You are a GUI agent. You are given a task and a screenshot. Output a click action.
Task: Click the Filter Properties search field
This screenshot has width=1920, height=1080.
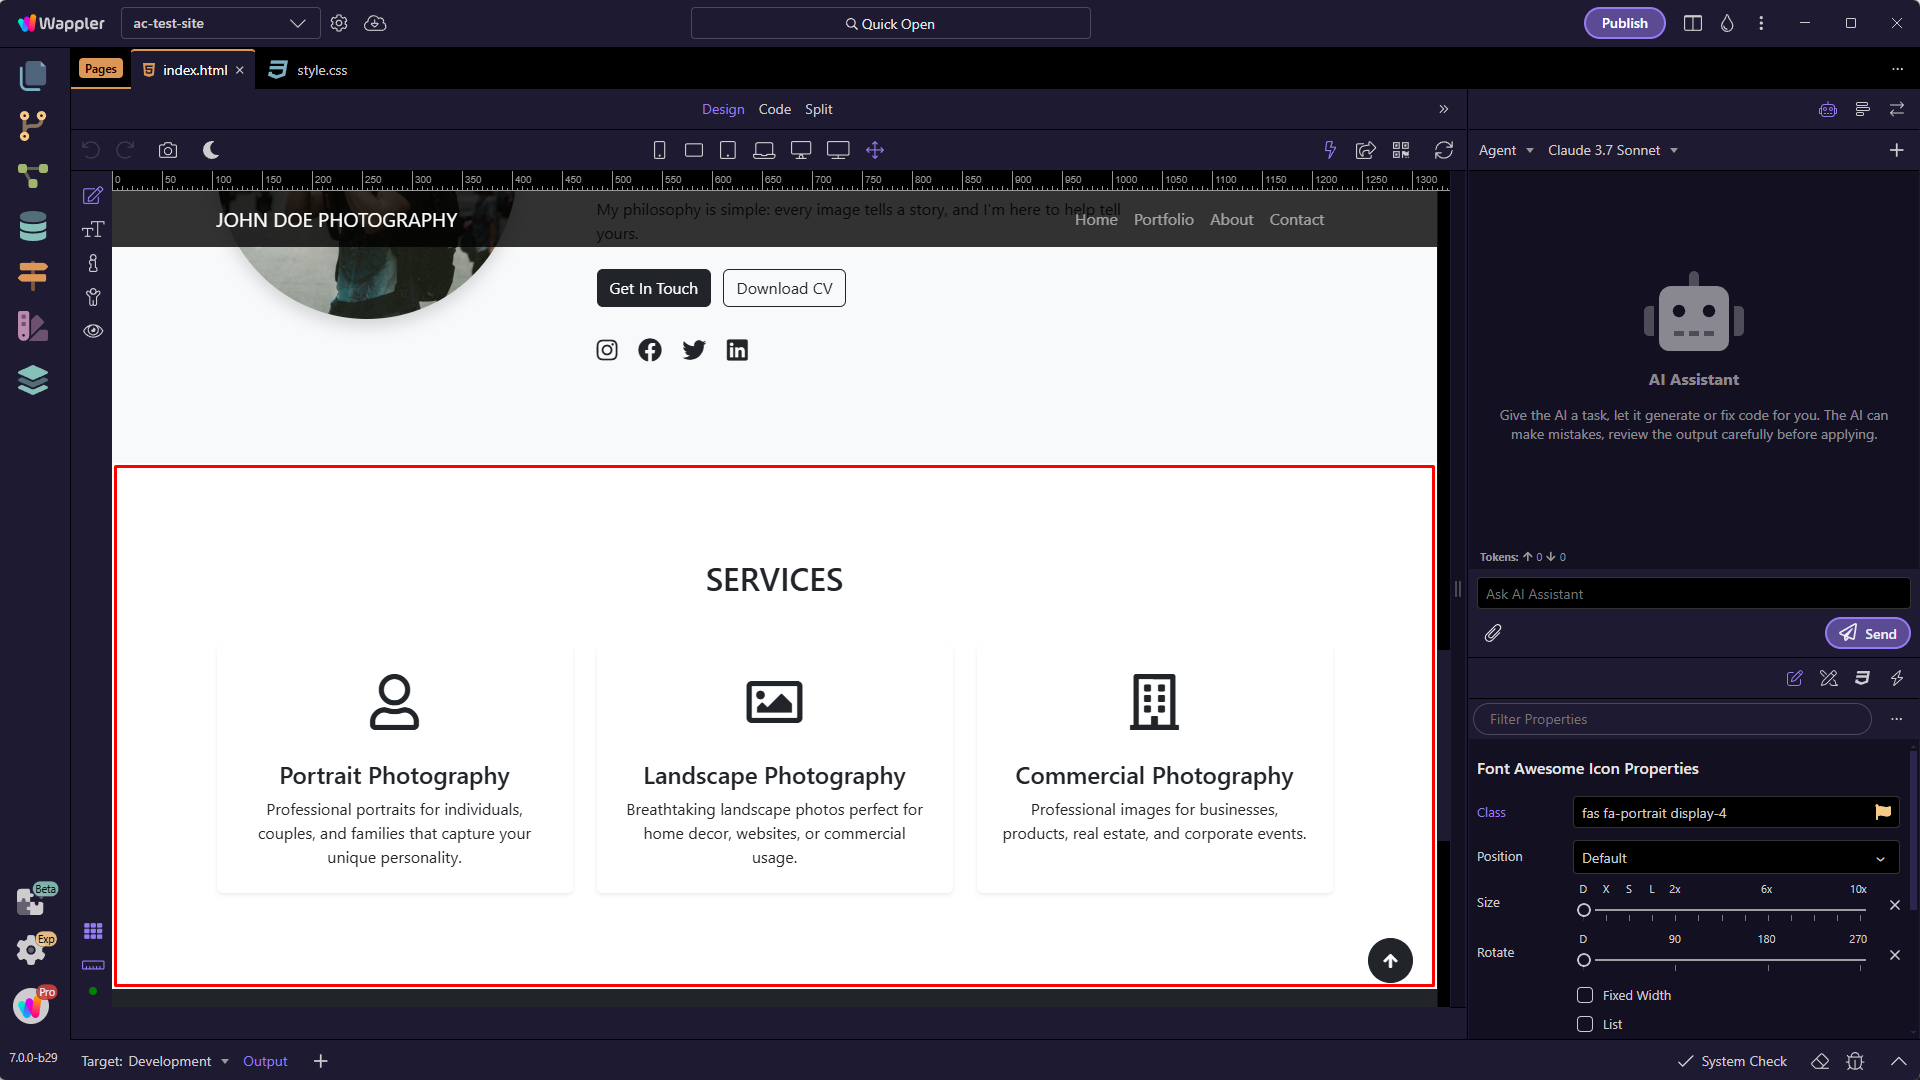(x=1672, y=719)
